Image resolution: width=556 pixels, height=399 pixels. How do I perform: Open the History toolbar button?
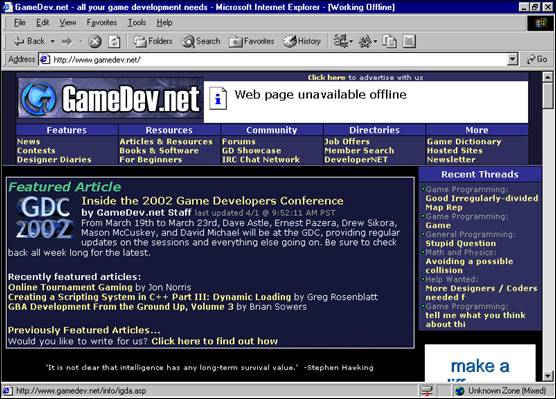pyautogui.click(x=302, y=41)
